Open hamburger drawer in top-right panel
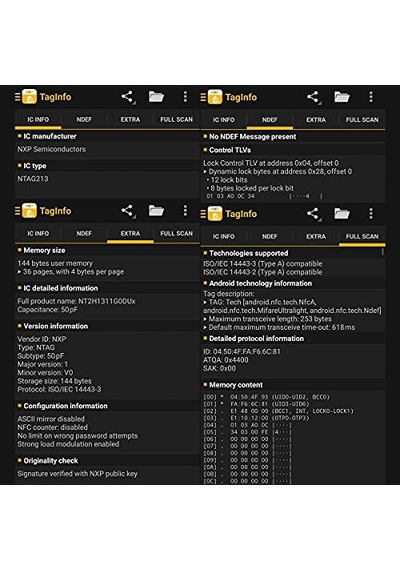 click(x=203, y=97)
